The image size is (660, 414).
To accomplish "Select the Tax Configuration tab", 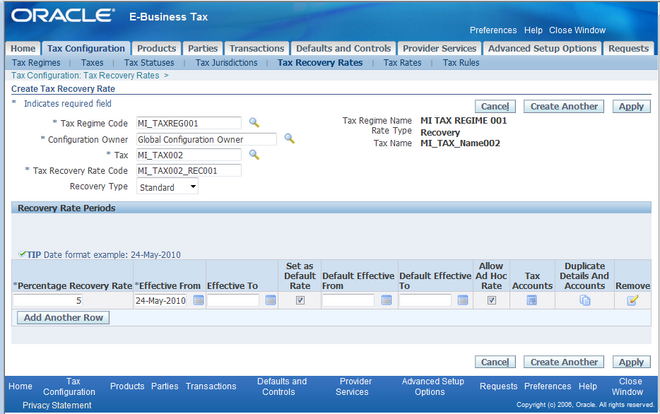I will [x=86, y=48].
